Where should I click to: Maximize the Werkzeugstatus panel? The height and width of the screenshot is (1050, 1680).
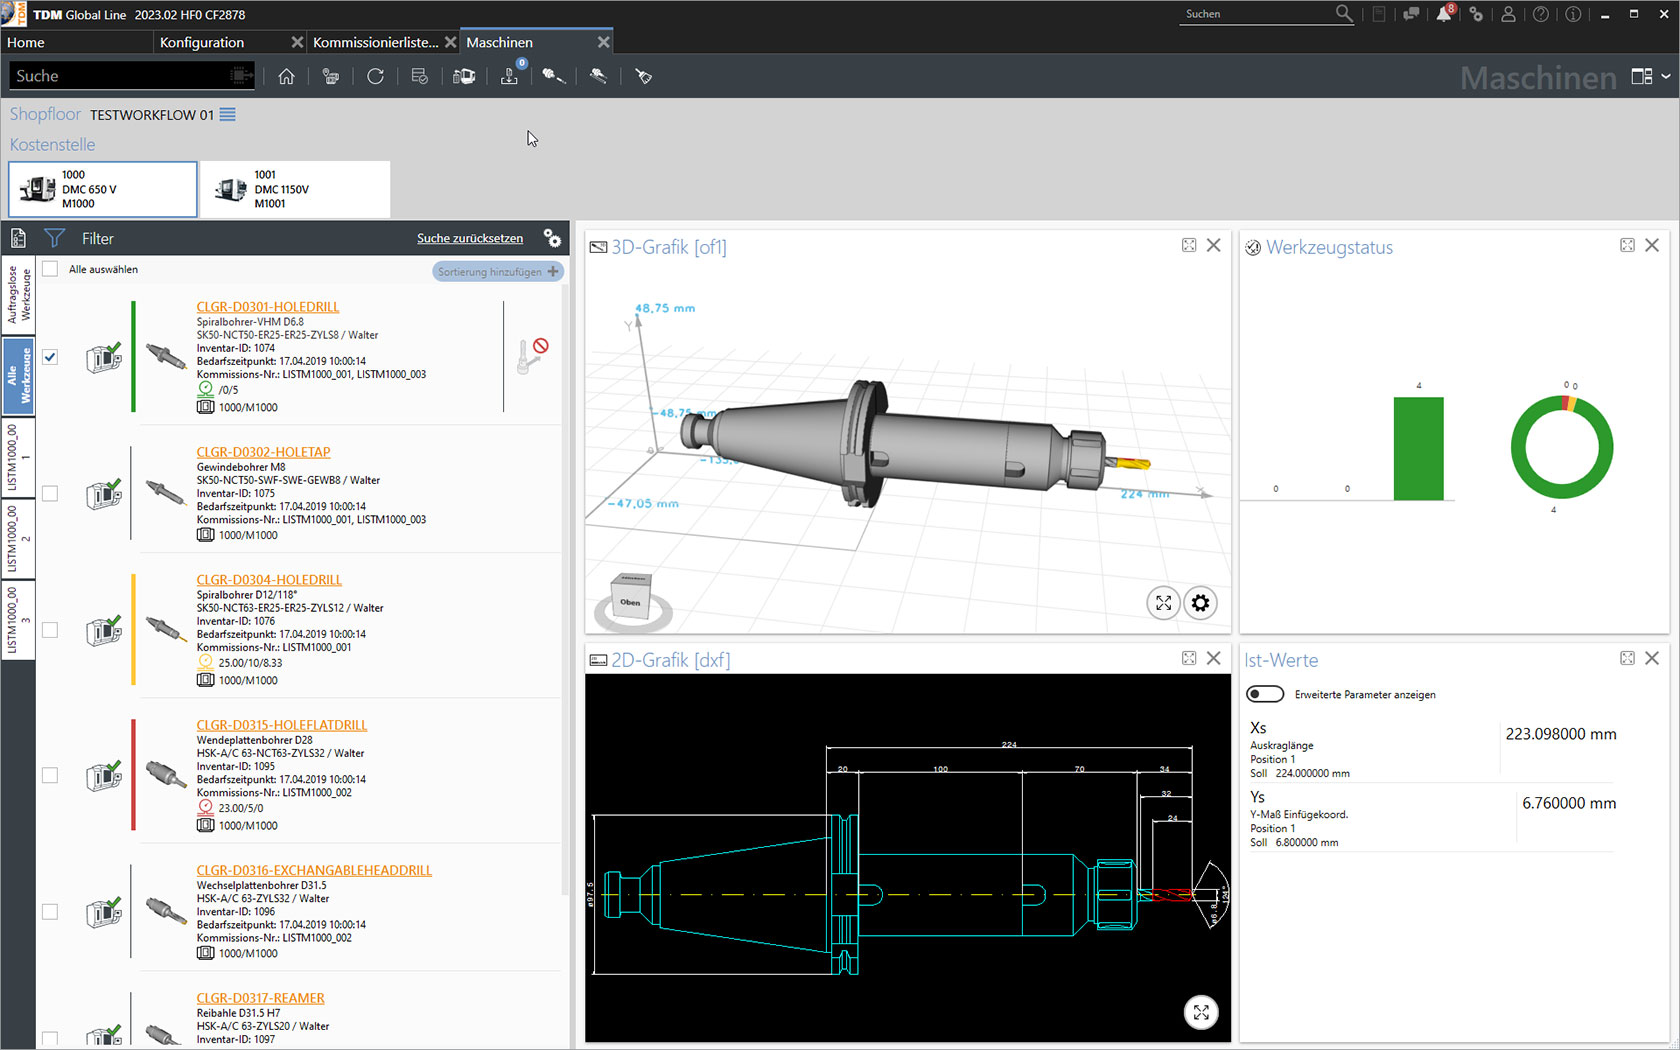point(1627,246)
